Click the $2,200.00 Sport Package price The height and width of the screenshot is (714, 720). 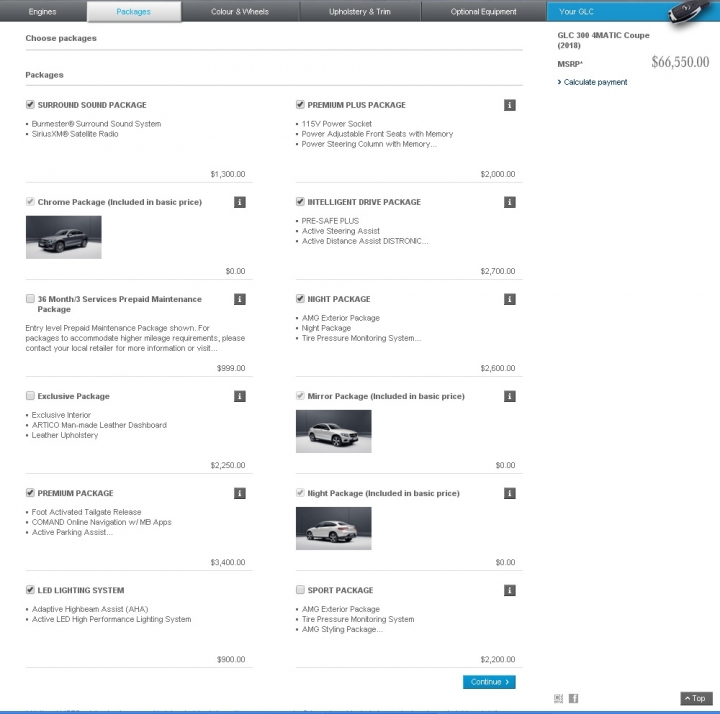tap(498, 659)
